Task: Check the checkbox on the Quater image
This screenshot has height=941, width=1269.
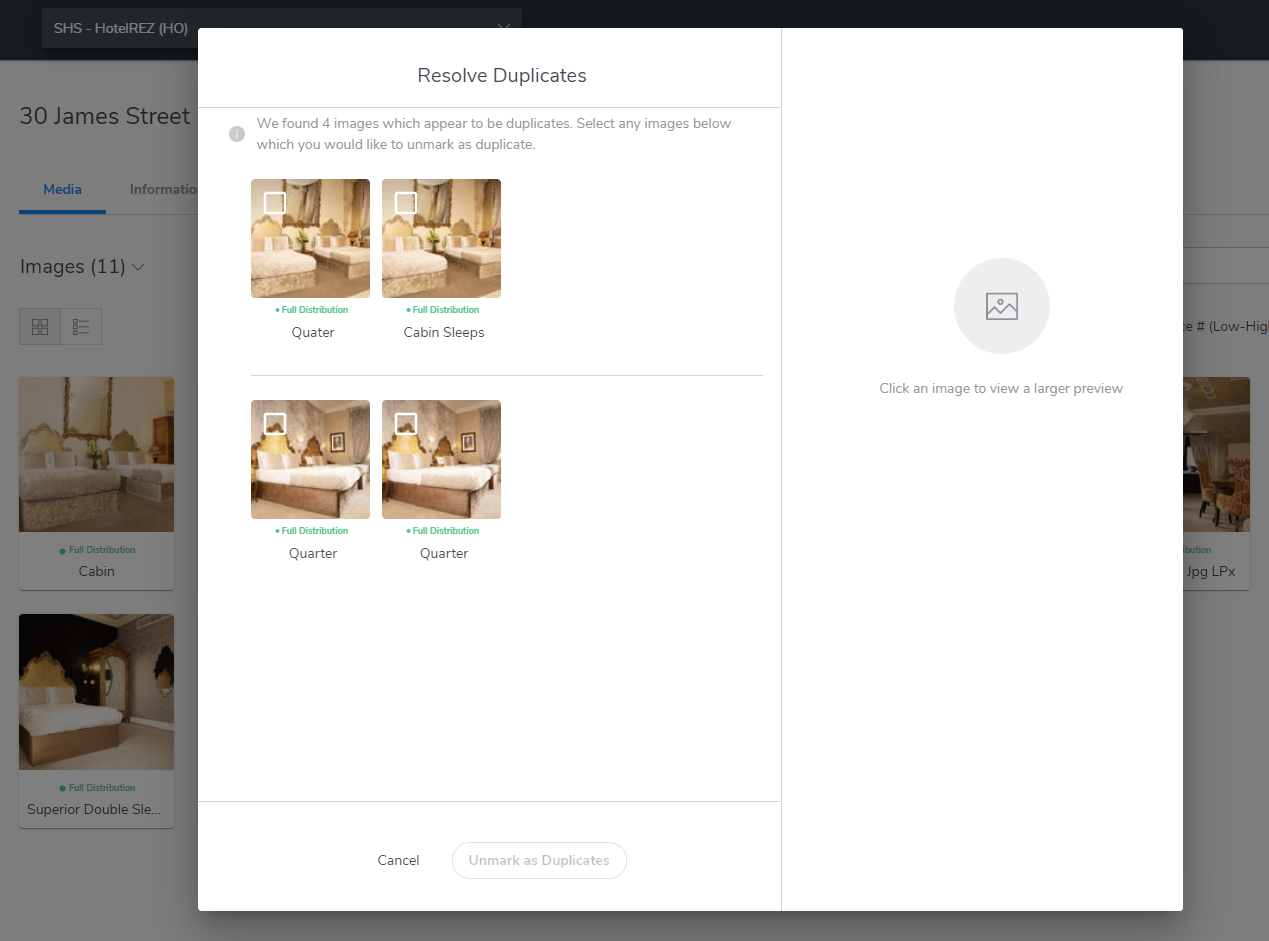Action: click(275, 203)
